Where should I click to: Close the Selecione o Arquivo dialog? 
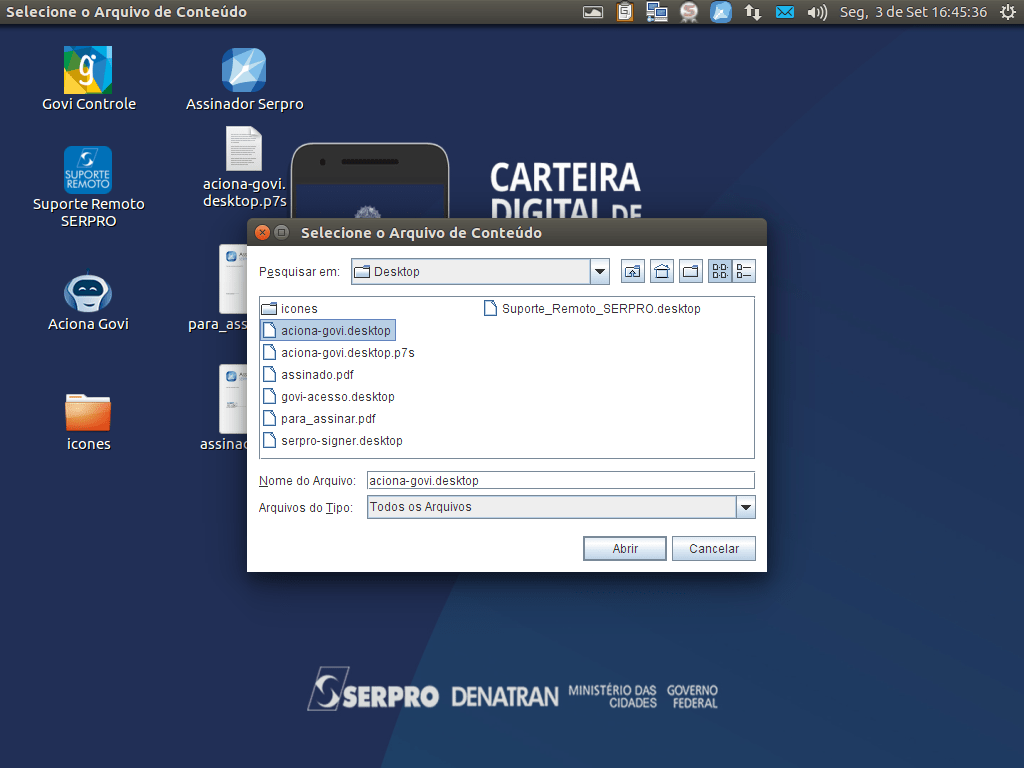coord(263,232)
